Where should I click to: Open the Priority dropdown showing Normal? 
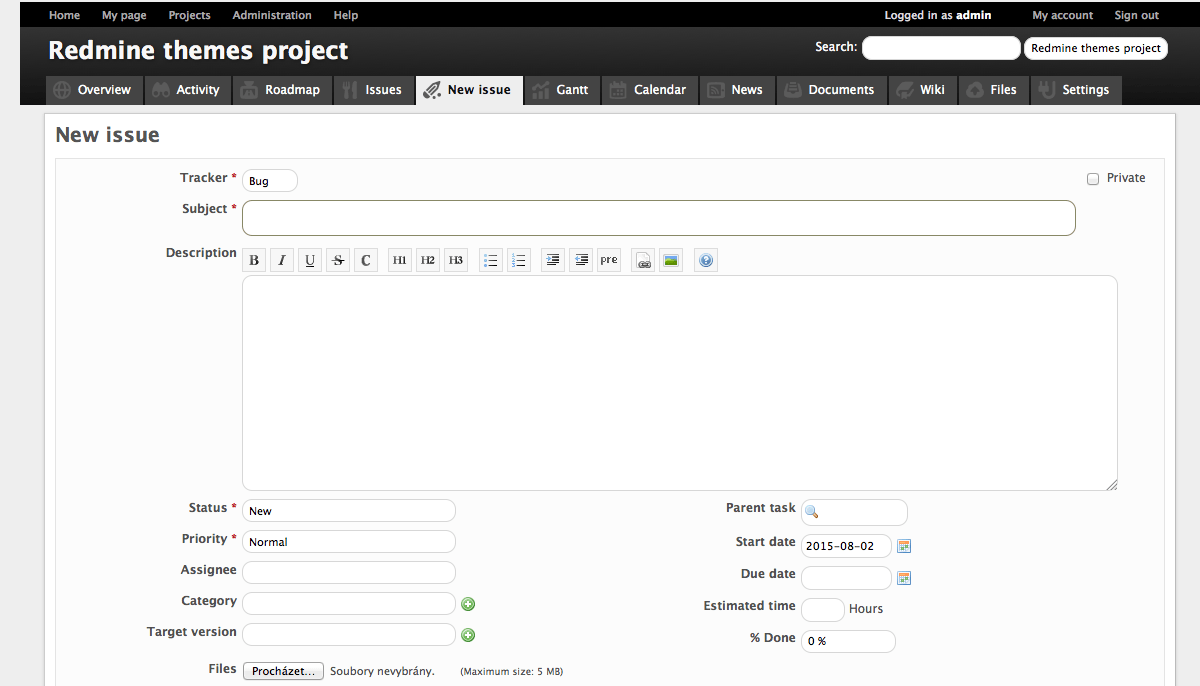coord(349,542)
